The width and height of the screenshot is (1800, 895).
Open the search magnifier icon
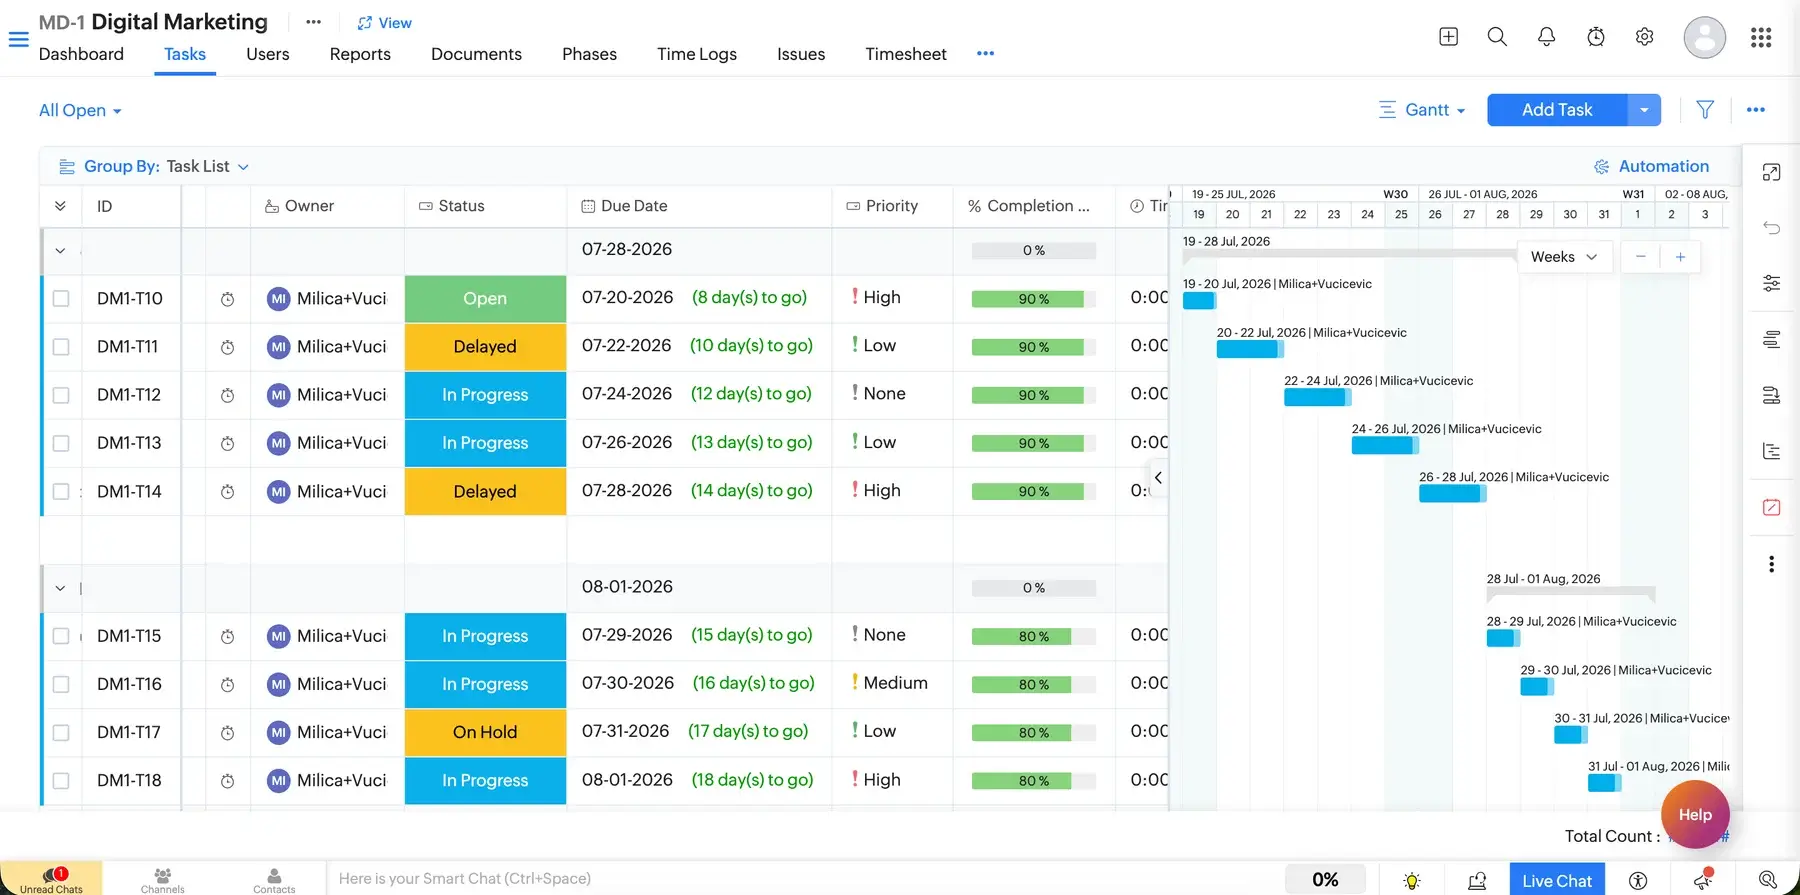coord(1497,37)
